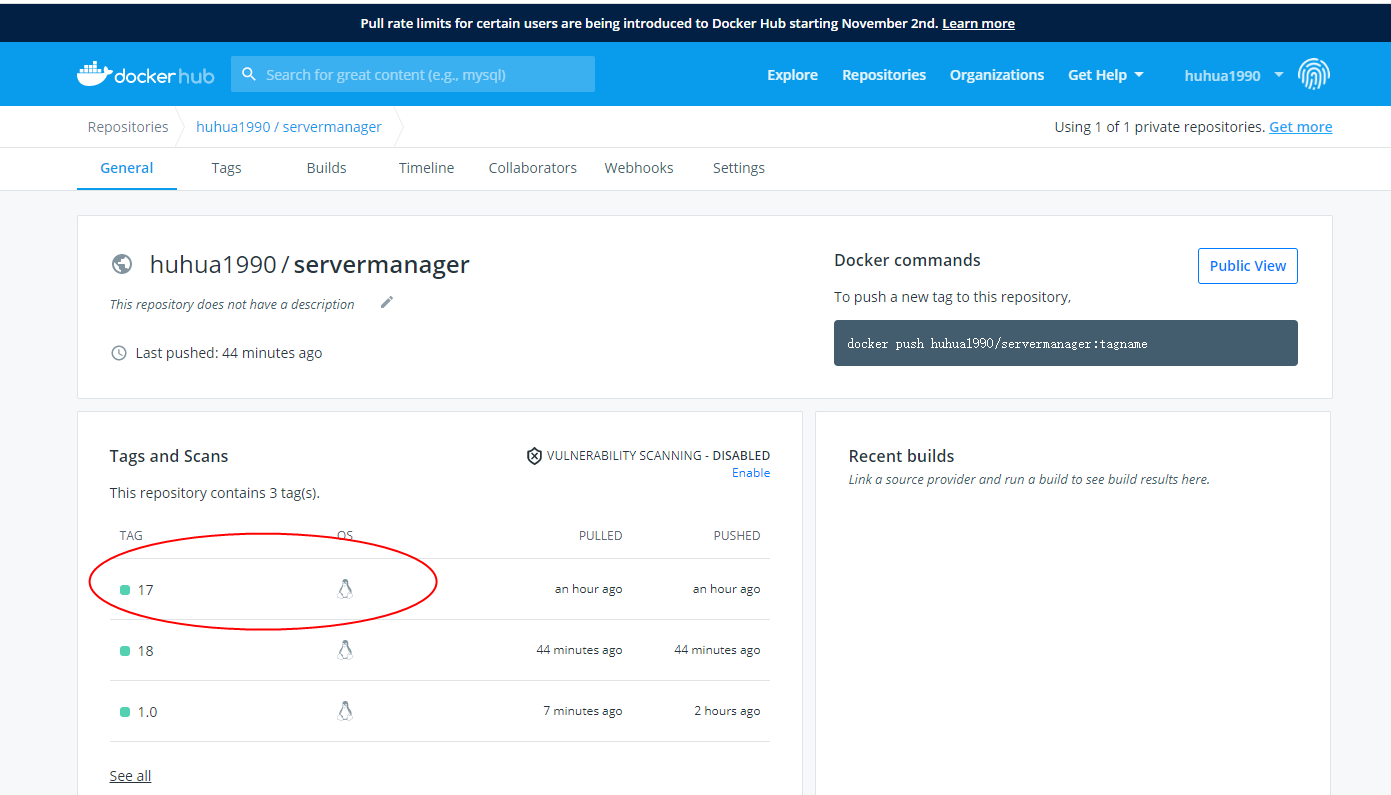Click the huhua1990 username label
Image resolution: width=1391 pixels, height=795 pixels.
click(x=1222, y=75)
